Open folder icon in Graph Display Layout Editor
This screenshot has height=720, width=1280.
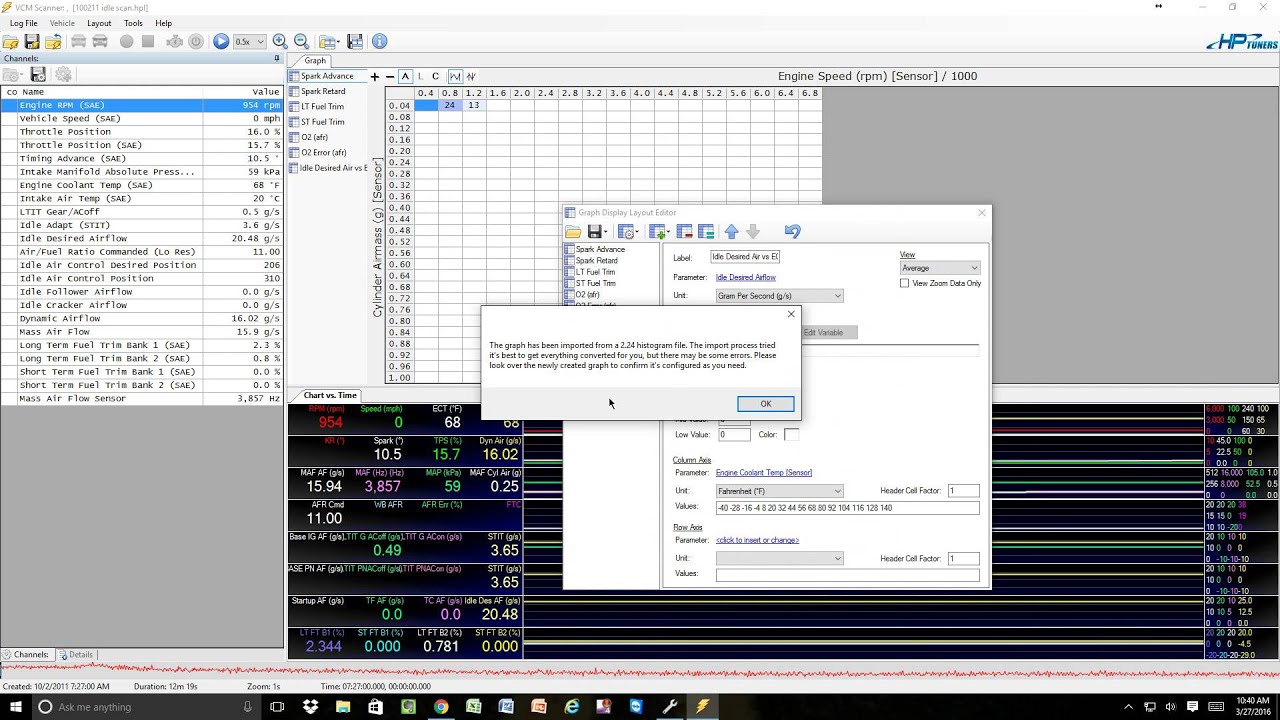[x=573, y=232]
